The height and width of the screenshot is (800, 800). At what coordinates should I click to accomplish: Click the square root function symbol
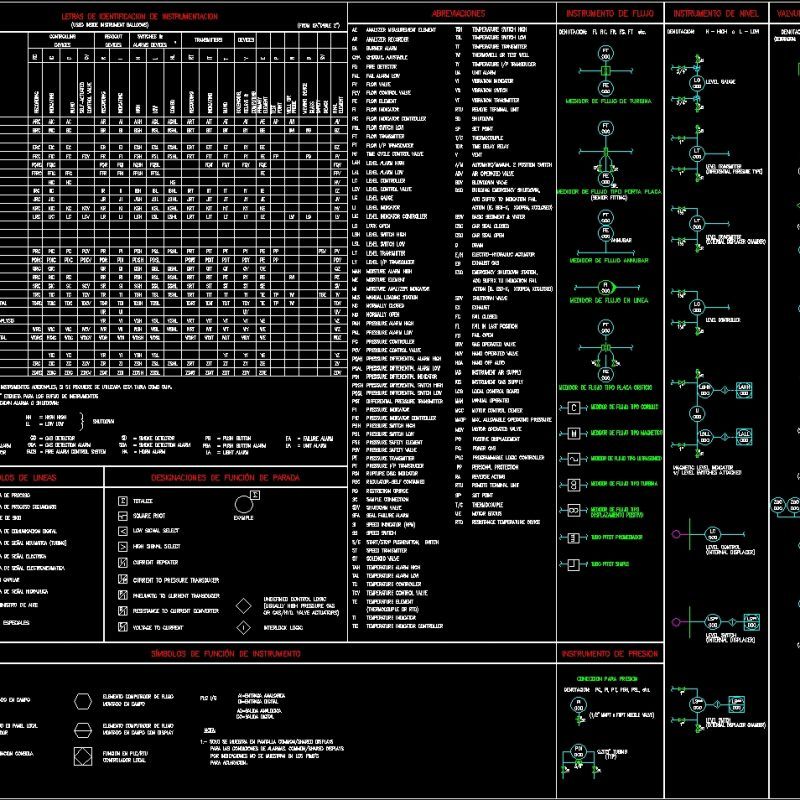tap(122, 516)
